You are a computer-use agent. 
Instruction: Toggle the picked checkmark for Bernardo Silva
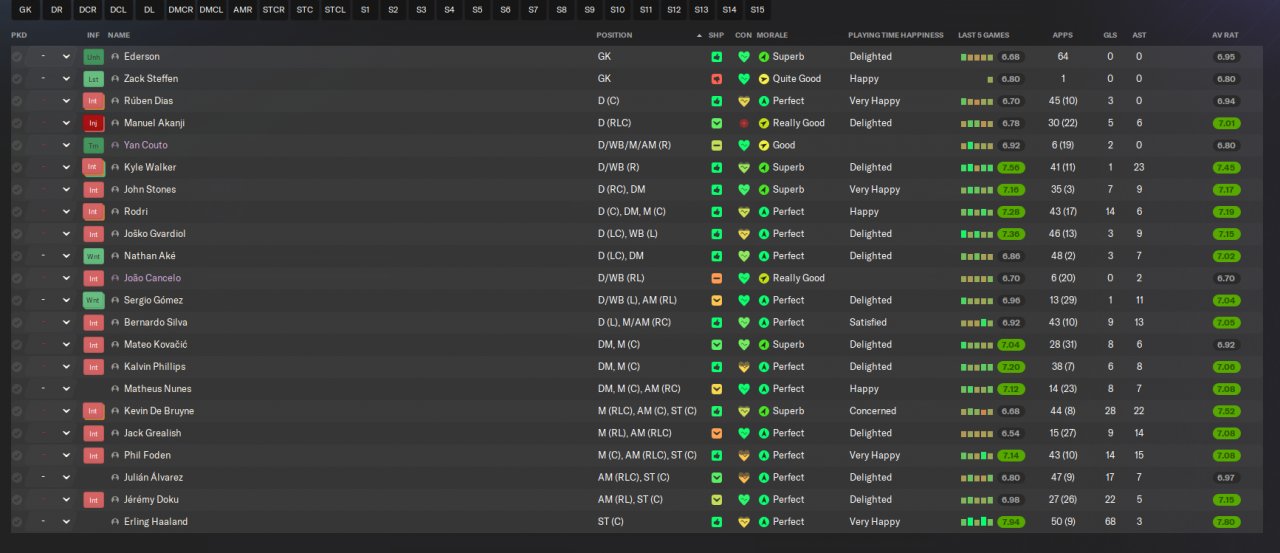point(16,322)
